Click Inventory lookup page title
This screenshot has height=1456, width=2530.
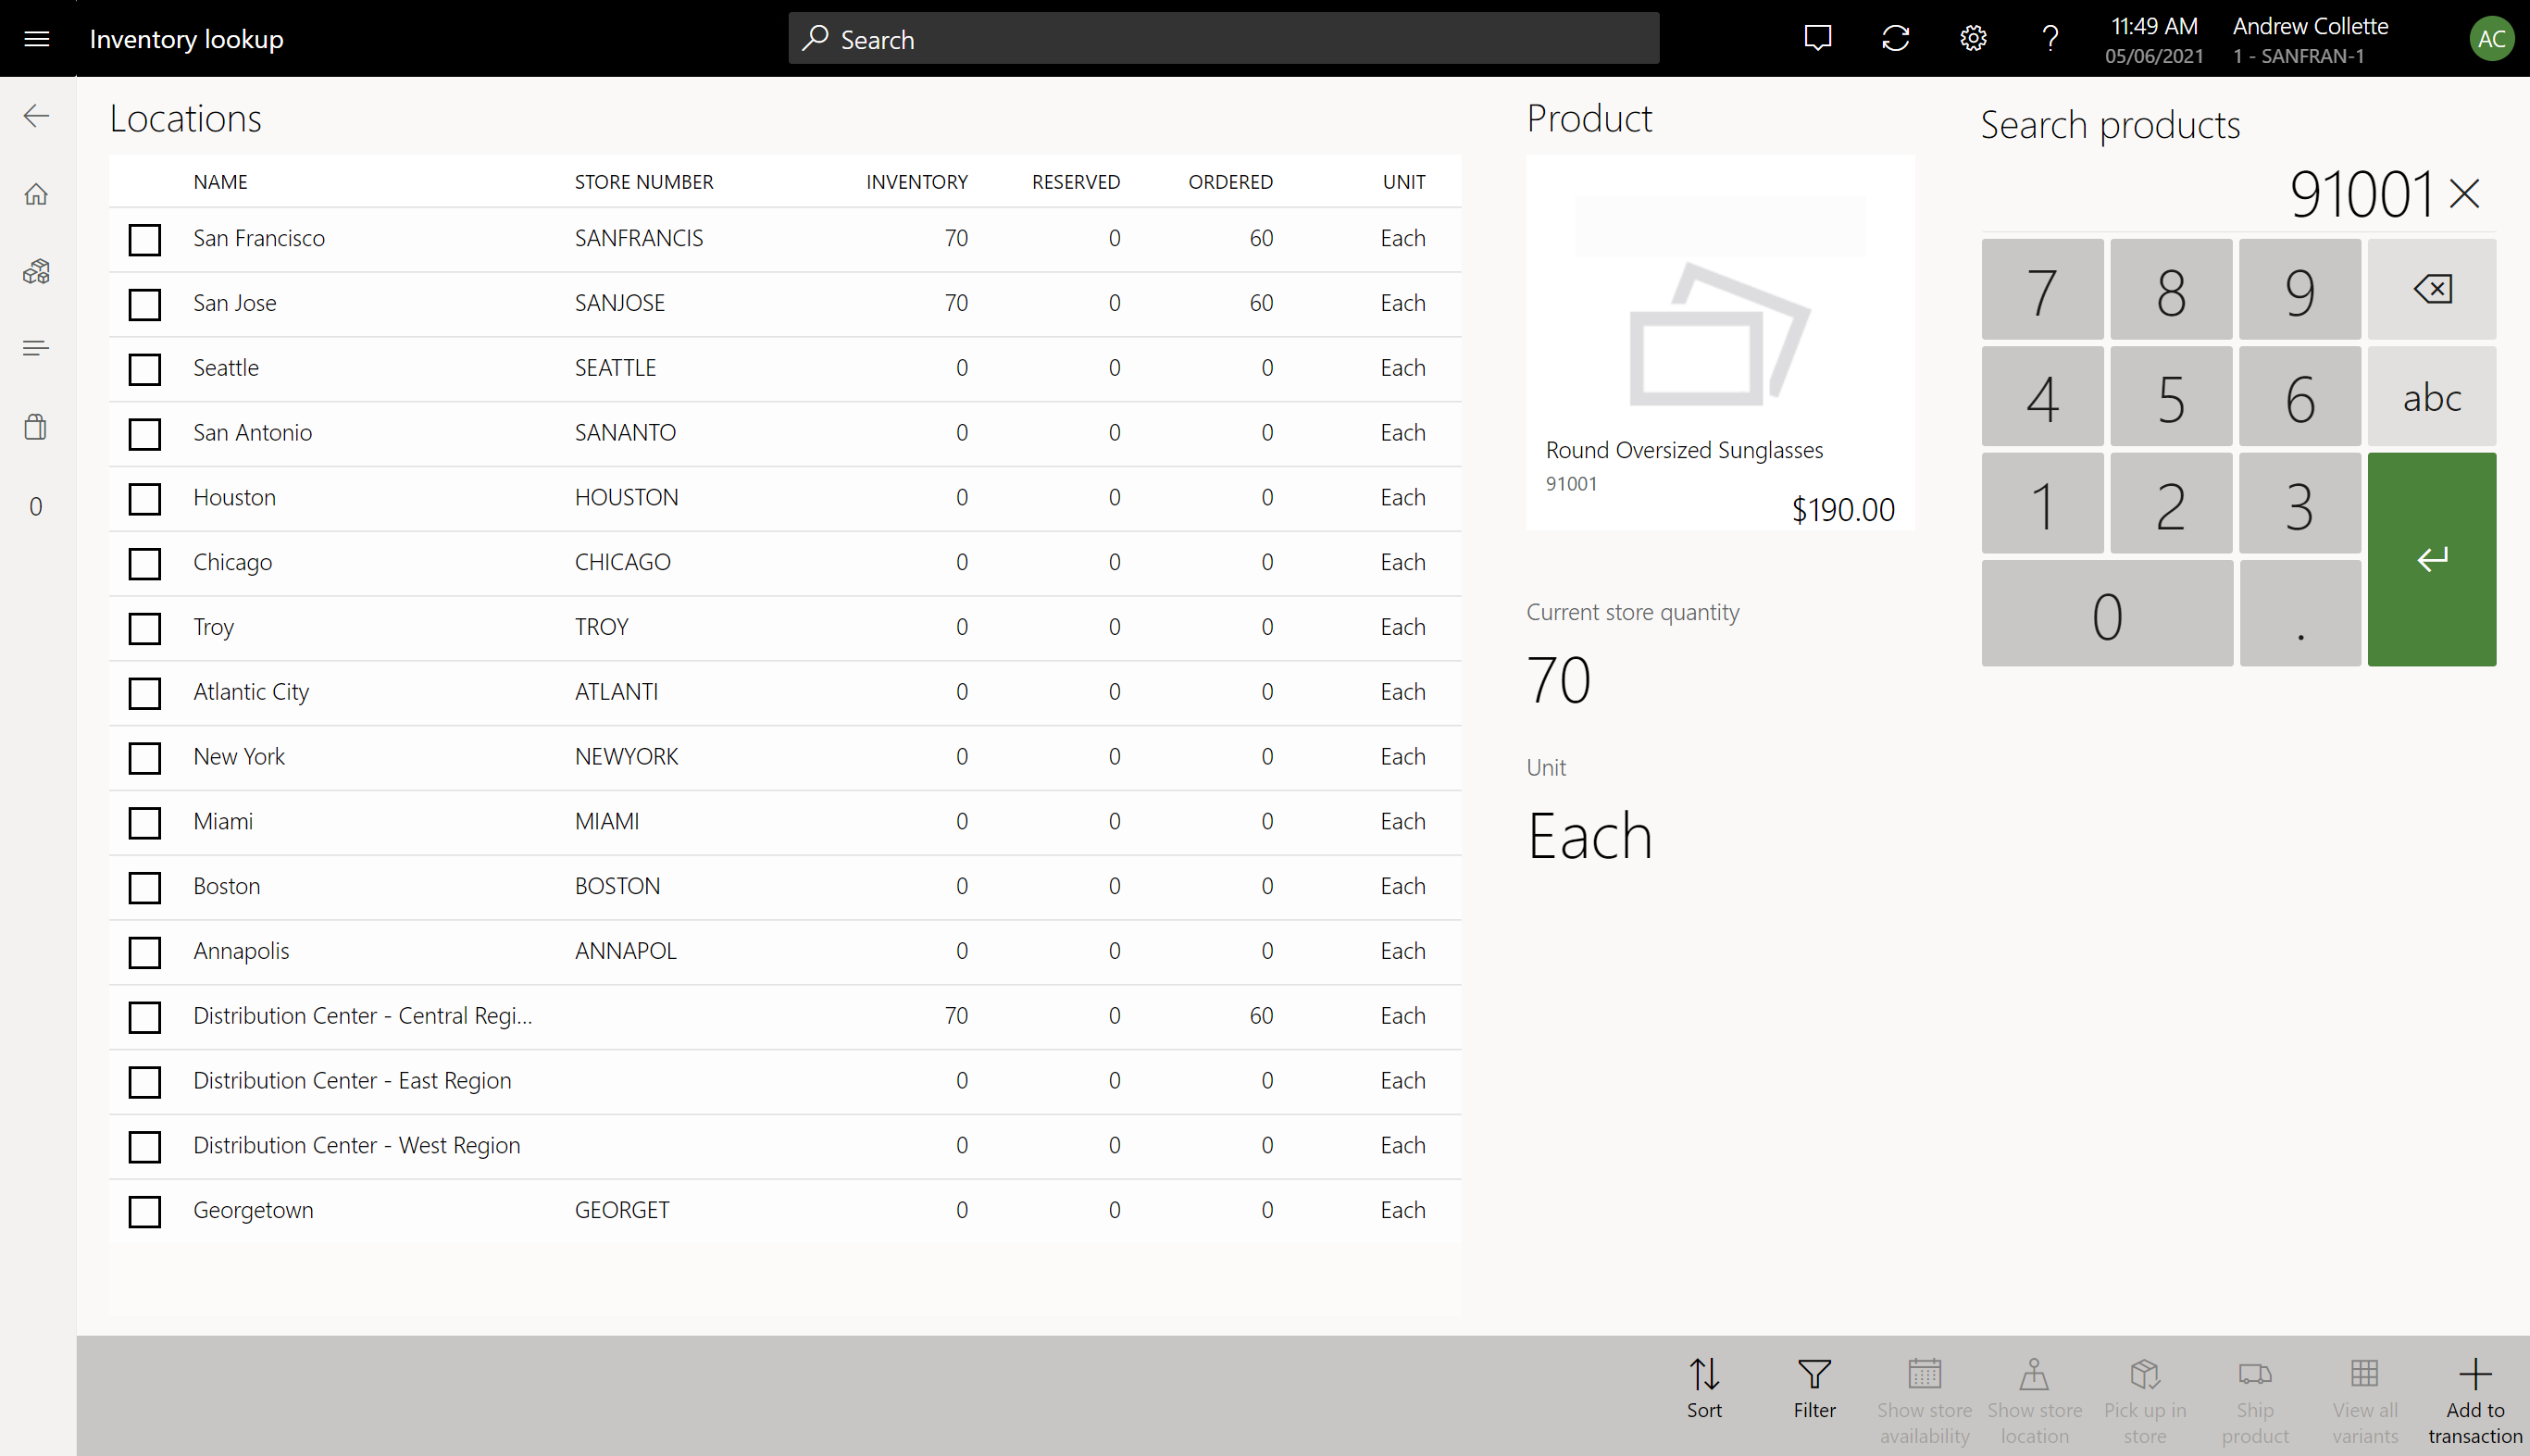tap(186, 38)
